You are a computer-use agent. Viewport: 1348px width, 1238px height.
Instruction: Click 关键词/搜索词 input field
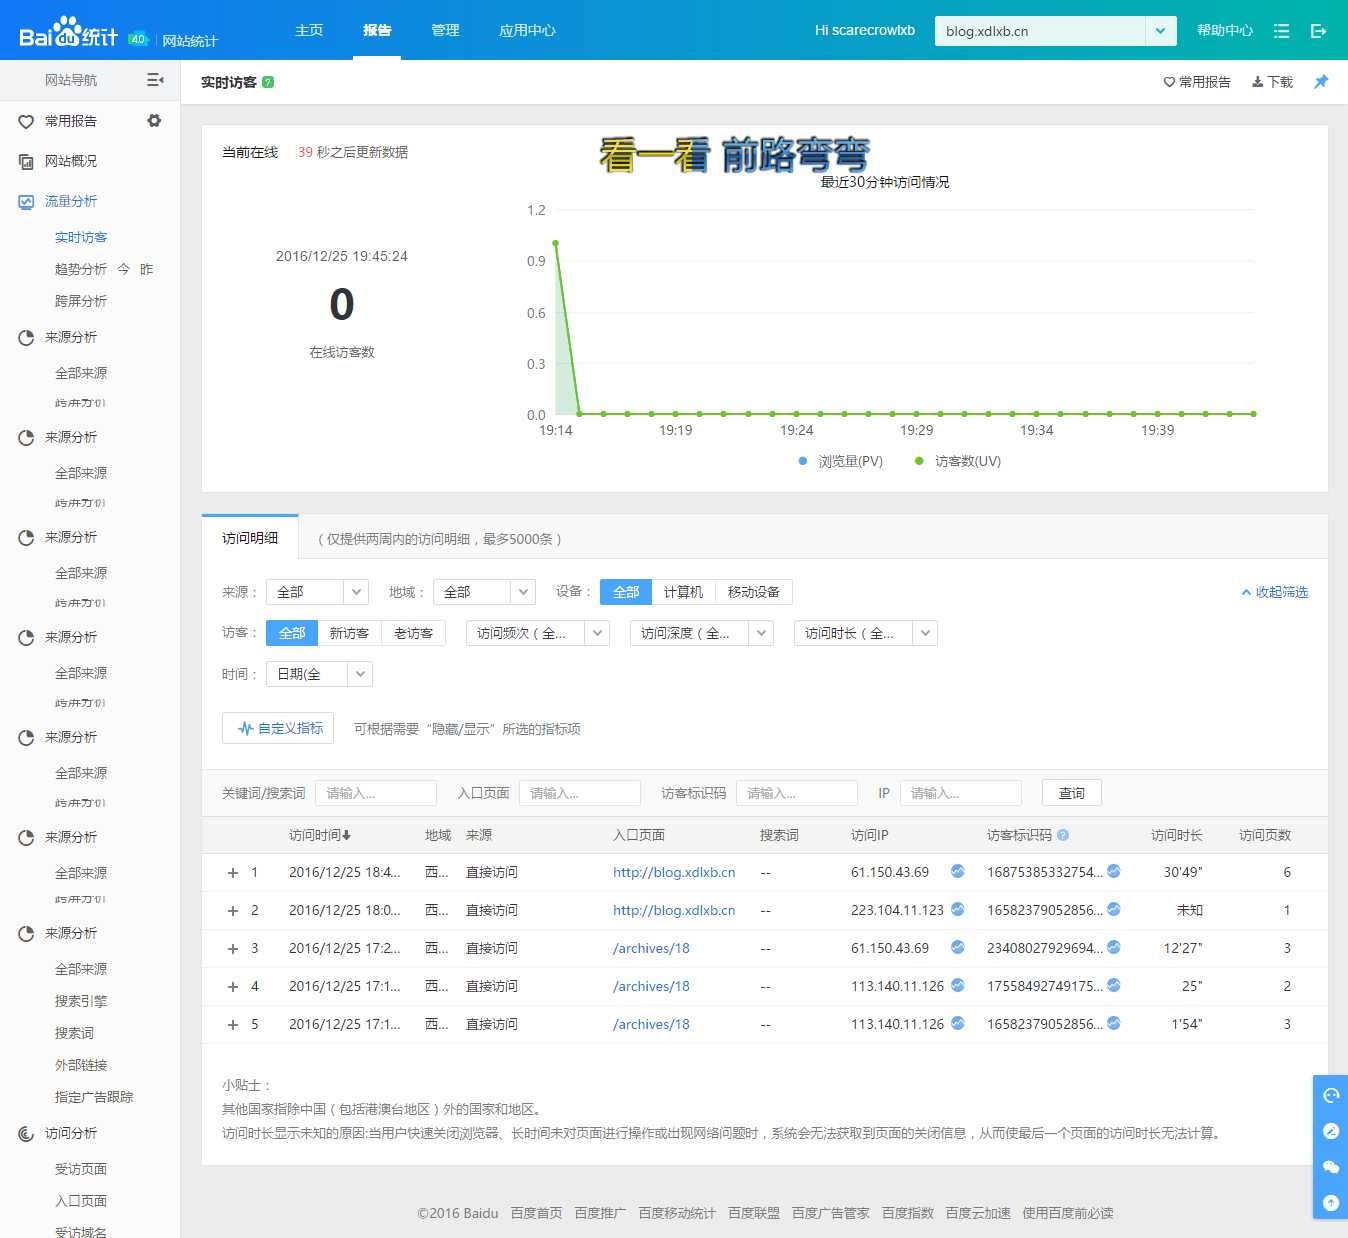pos(376,793)
